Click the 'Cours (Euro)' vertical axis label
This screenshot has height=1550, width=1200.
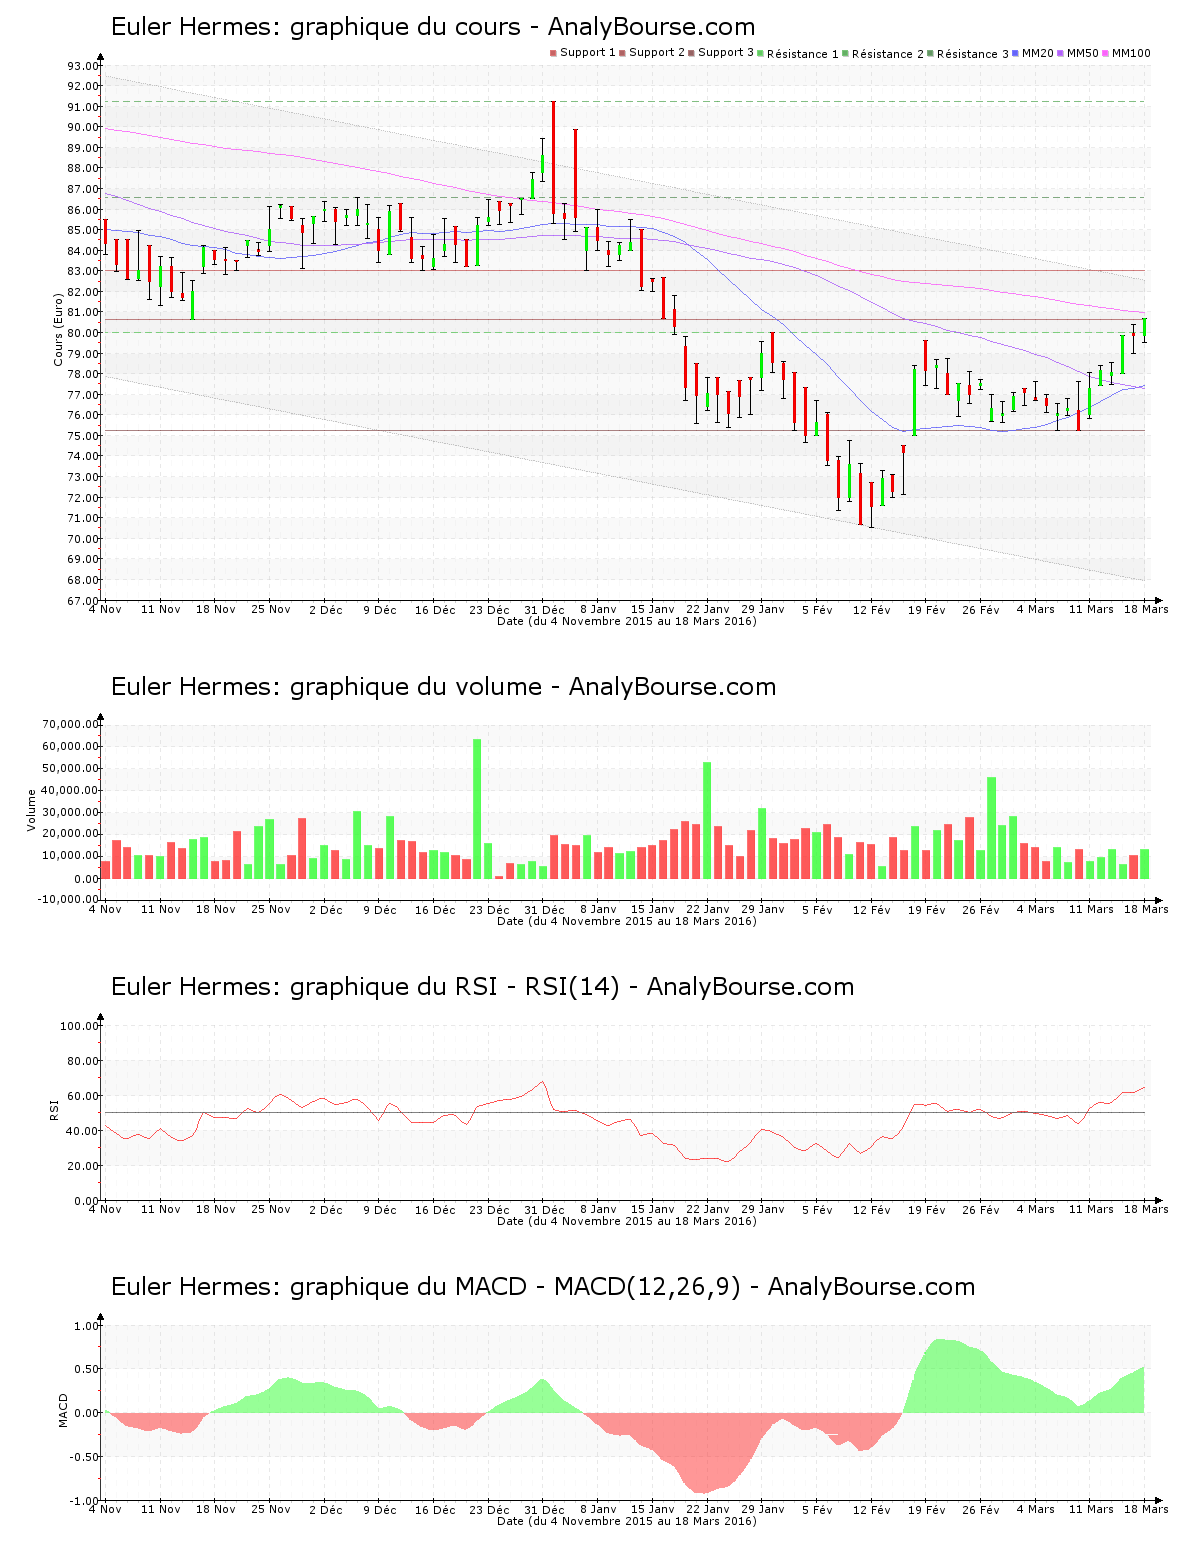coord(59,328)
